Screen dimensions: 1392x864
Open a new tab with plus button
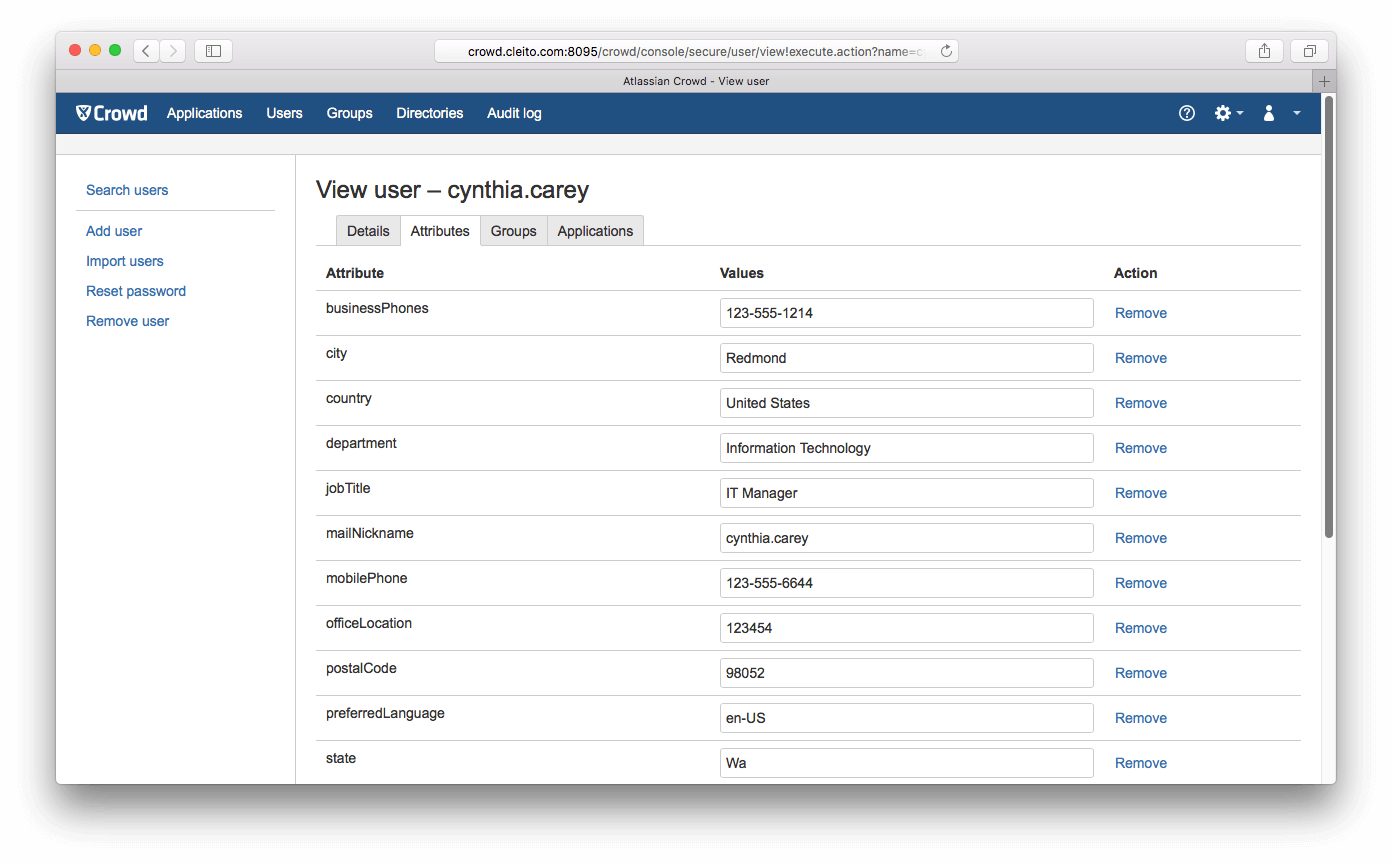[x=1324, y=81]
